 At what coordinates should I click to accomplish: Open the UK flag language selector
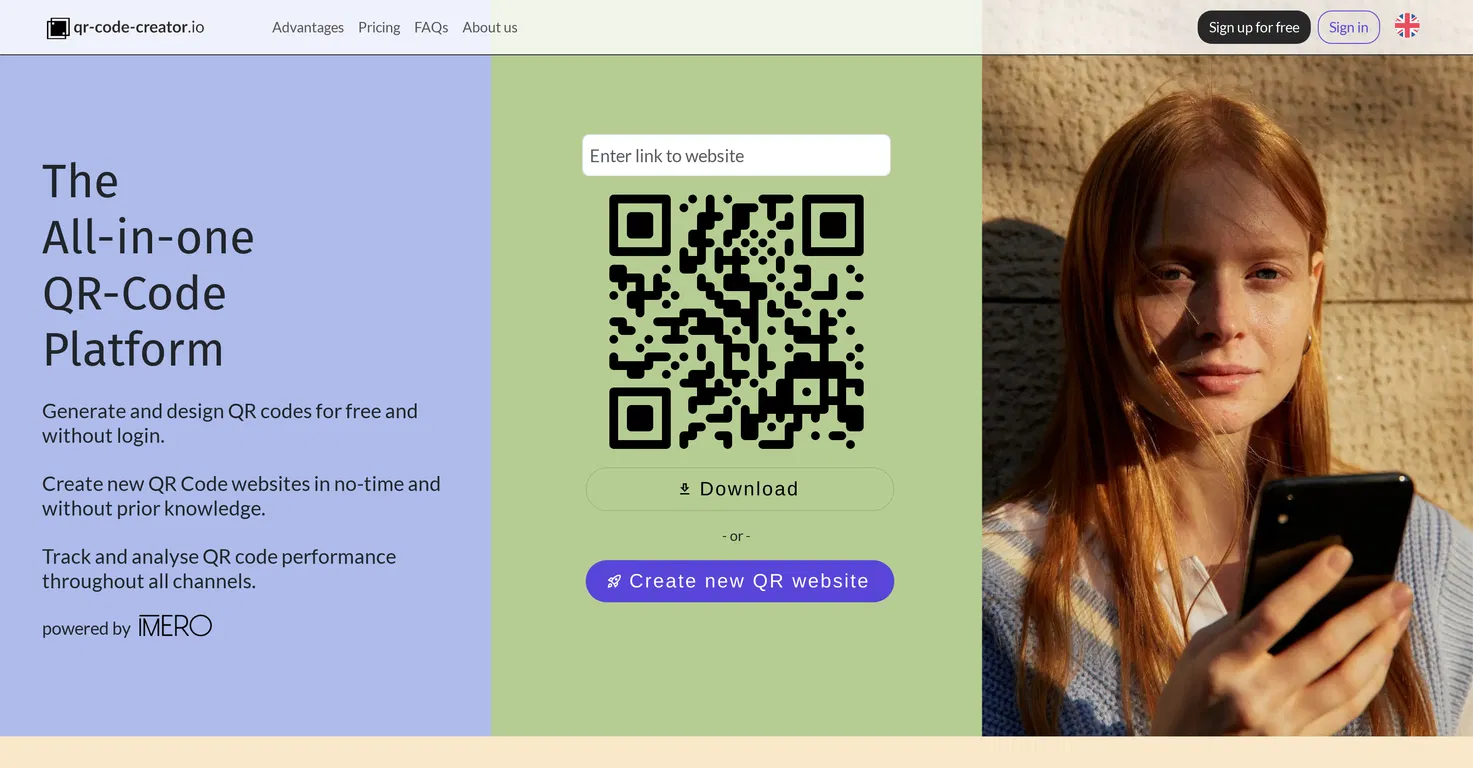(1407, 26)
